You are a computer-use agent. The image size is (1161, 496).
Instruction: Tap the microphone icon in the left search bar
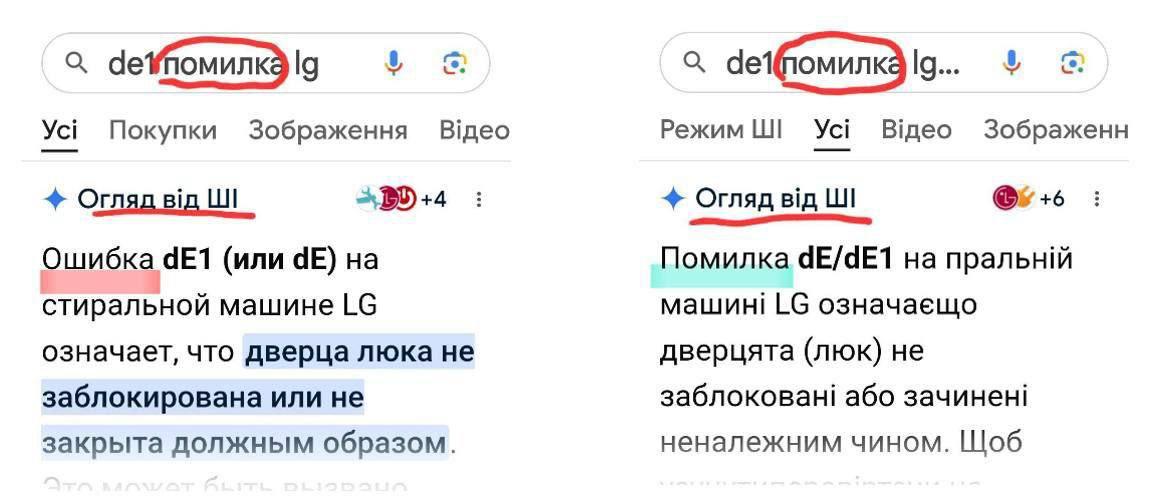click(x=394, y=64)
